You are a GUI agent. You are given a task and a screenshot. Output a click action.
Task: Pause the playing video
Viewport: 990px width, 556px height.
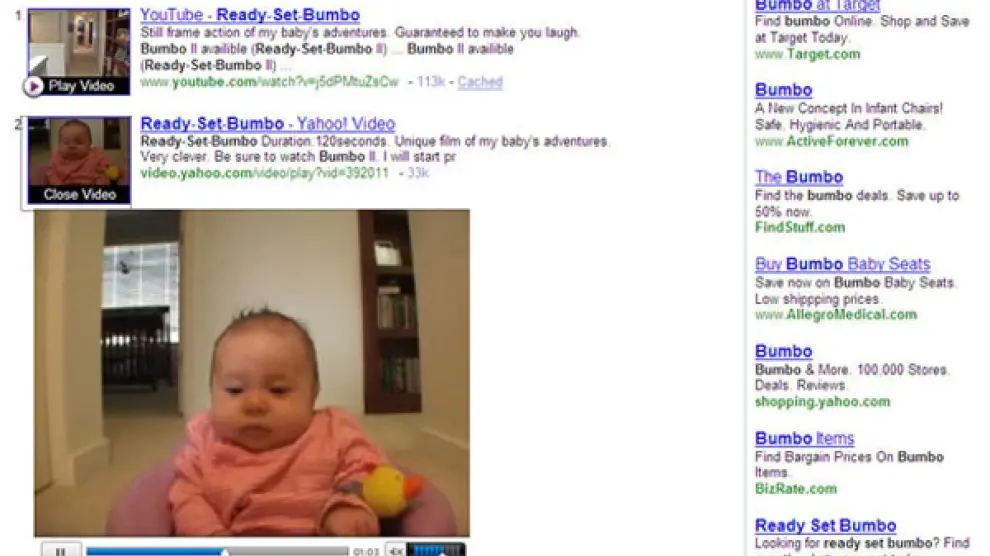click(x=61, y=550)
